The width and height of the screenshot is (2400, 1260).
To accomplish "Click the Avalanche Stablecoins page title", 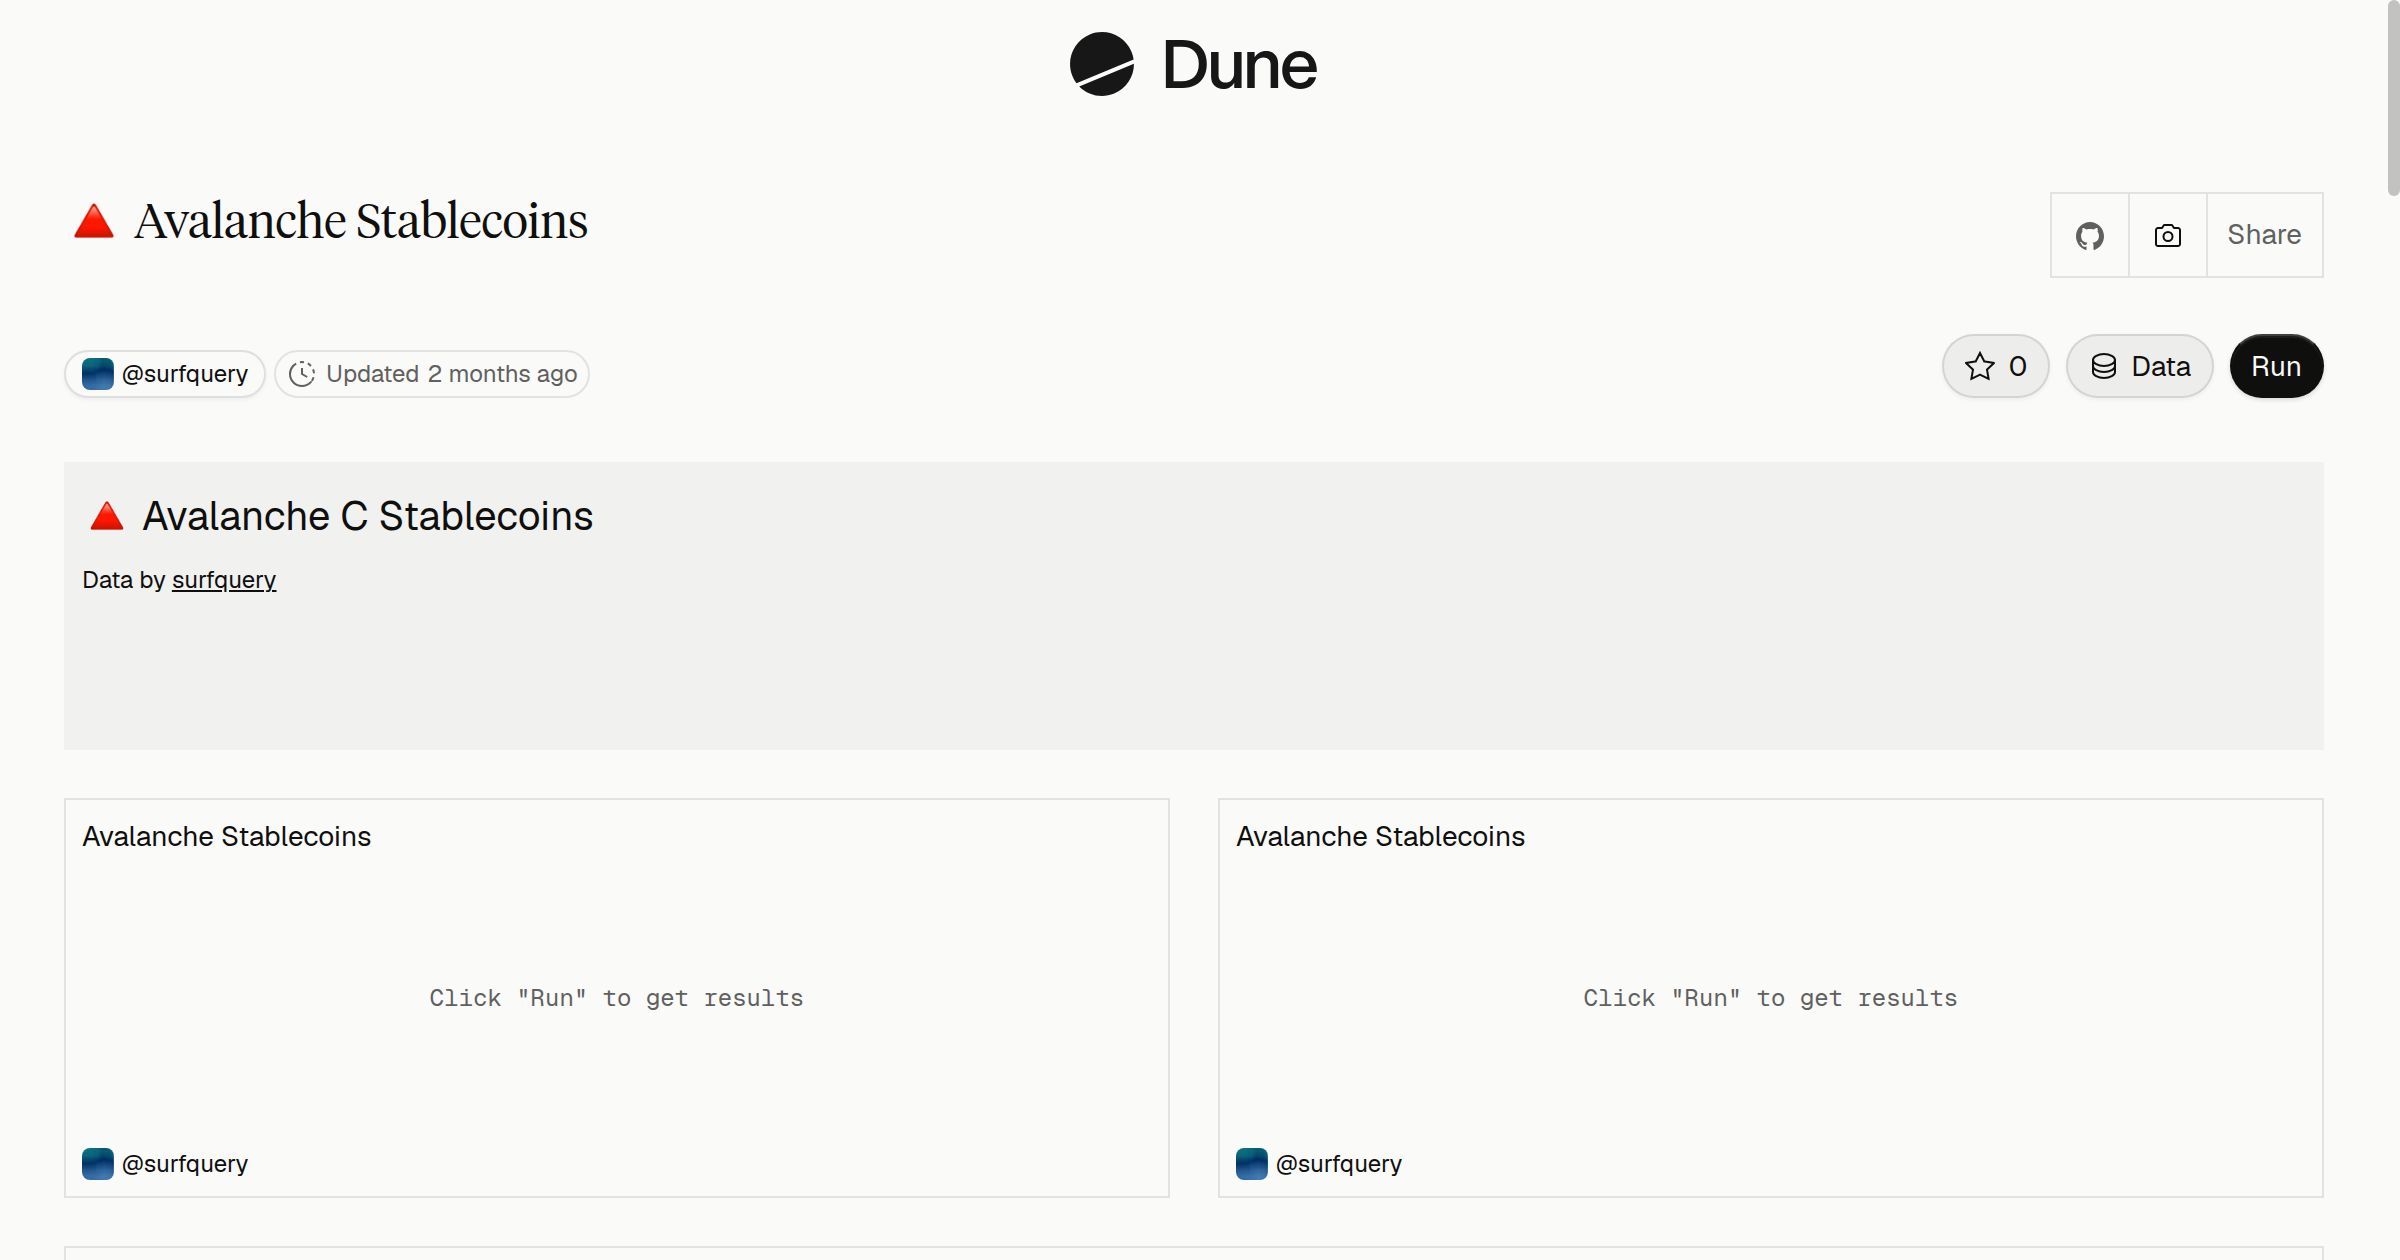I will pos(361,221).
